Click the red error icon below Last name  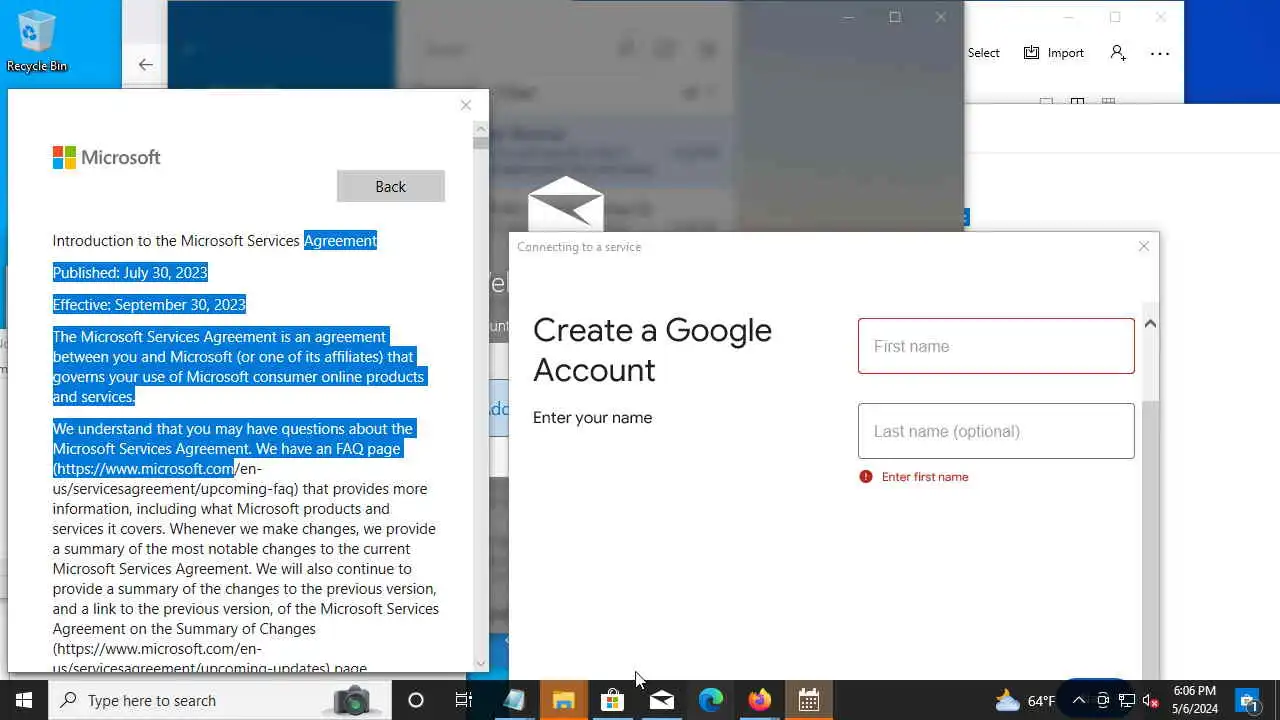click(x=866, y=477)
